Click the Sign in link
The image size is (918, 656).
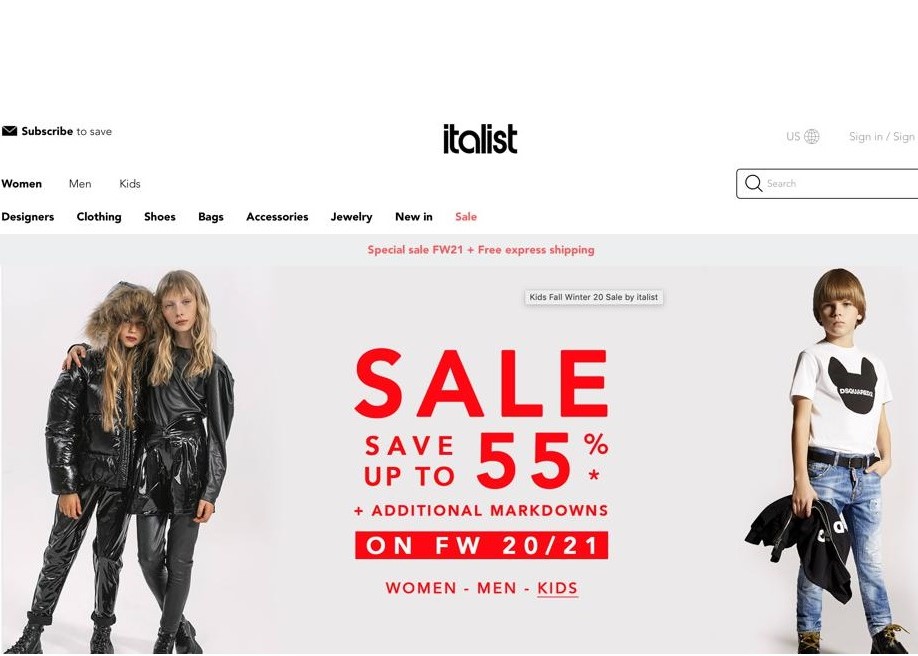(x=865, y=136)
